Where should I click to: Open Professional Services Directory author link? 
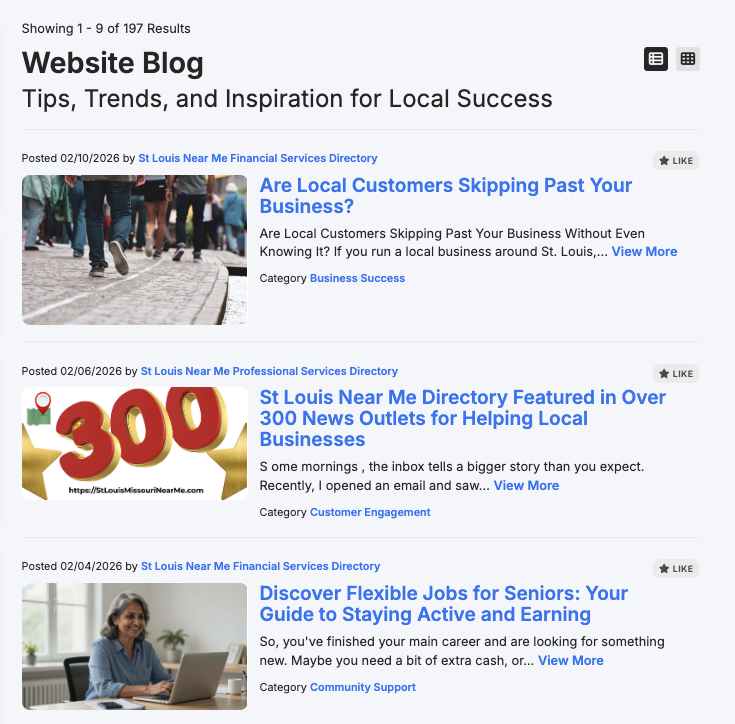(269, 371)
